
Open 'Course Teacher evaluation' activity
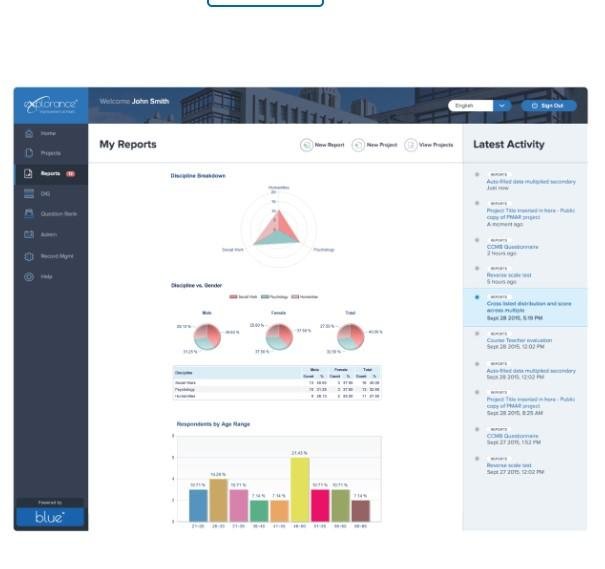click(519, 340)
